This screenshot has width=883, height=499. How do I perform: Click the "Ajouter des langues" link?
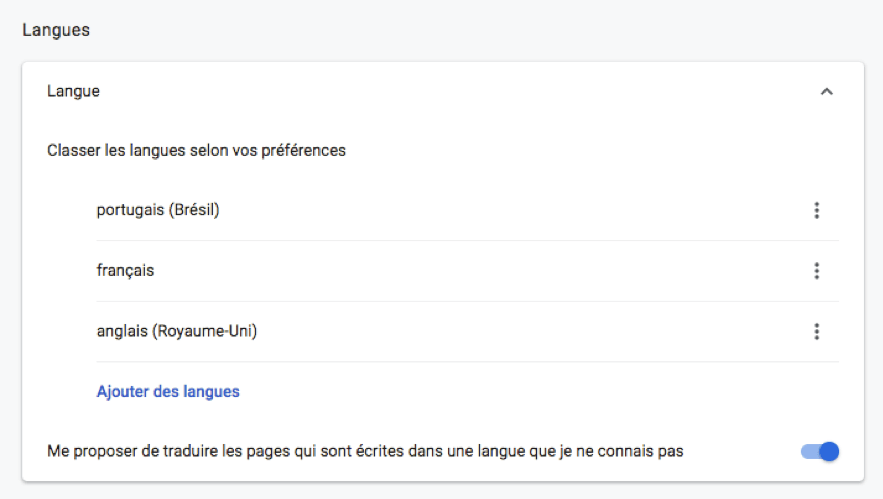tap(168, 391)
